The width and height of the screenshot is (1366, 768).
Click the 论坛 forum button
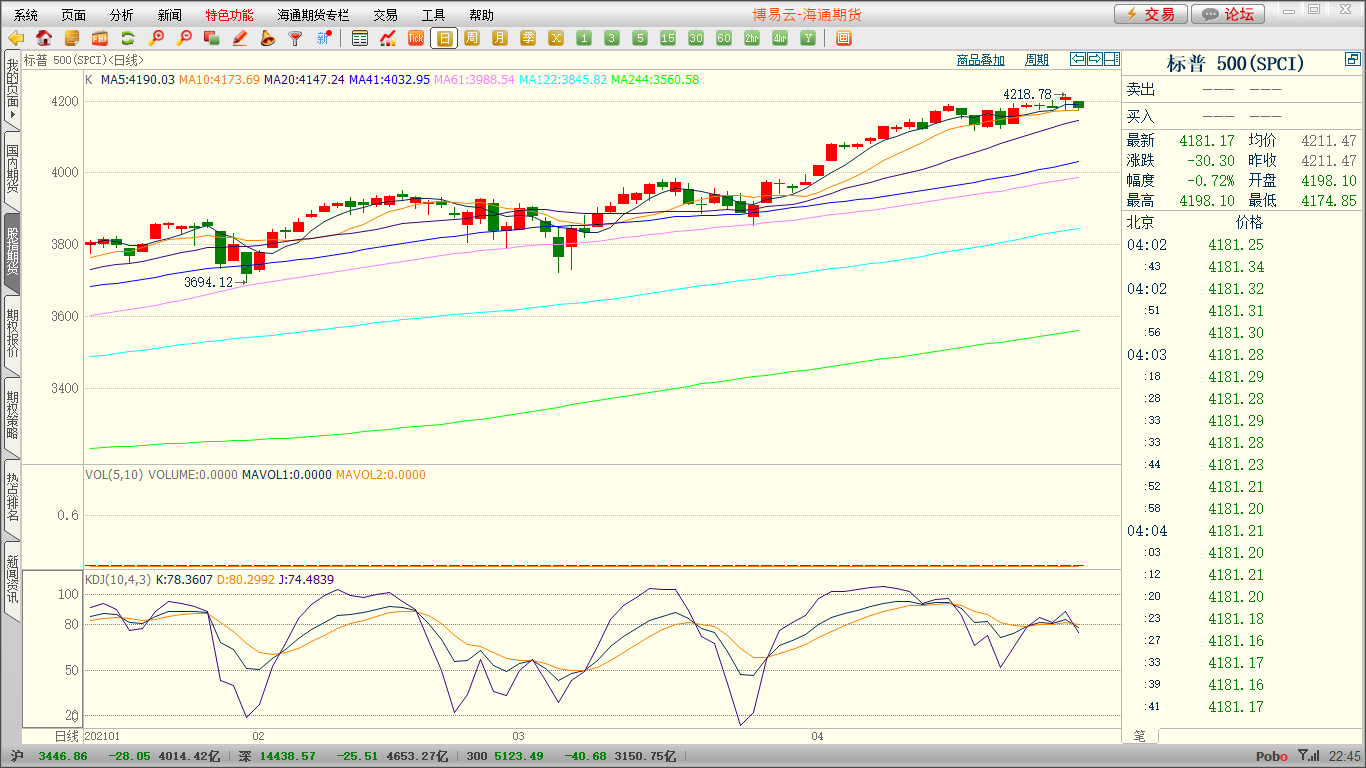pyautogui.click(x=1229, y=14)
